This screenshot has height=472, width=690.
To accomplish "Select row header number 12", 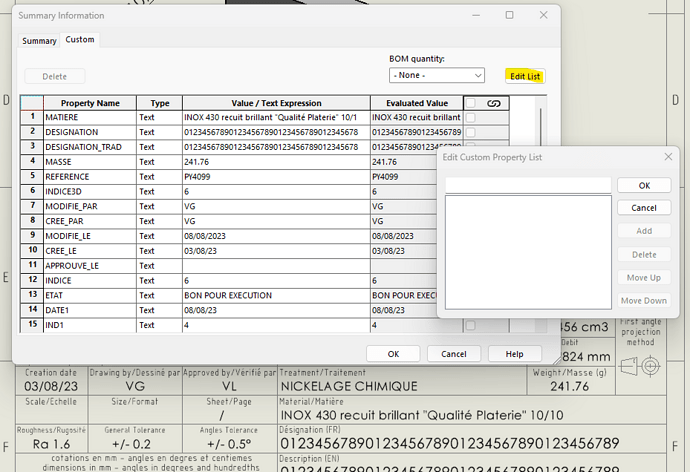I will (x=32, y=280).
